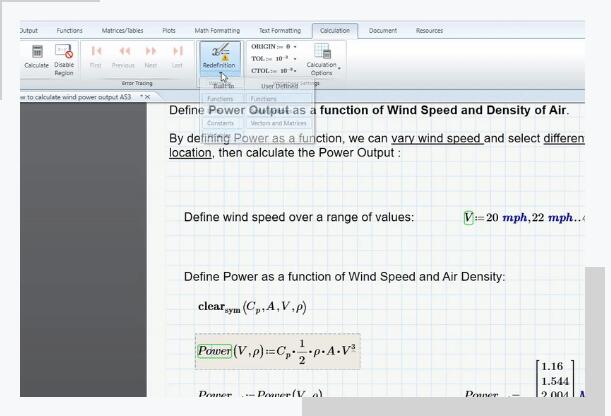Click the underlined word 'location'

point(190,153)
